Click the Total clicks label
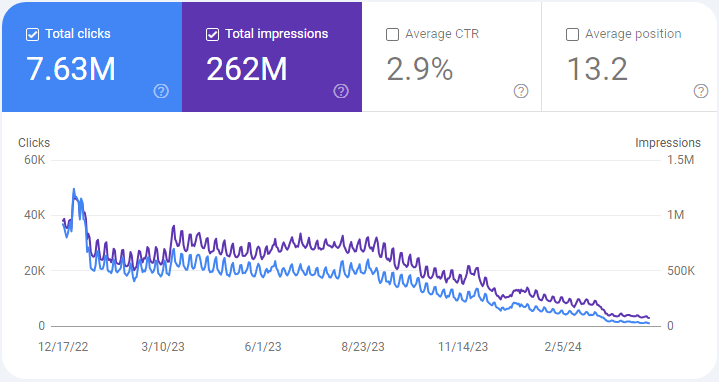 pos(78,34)
